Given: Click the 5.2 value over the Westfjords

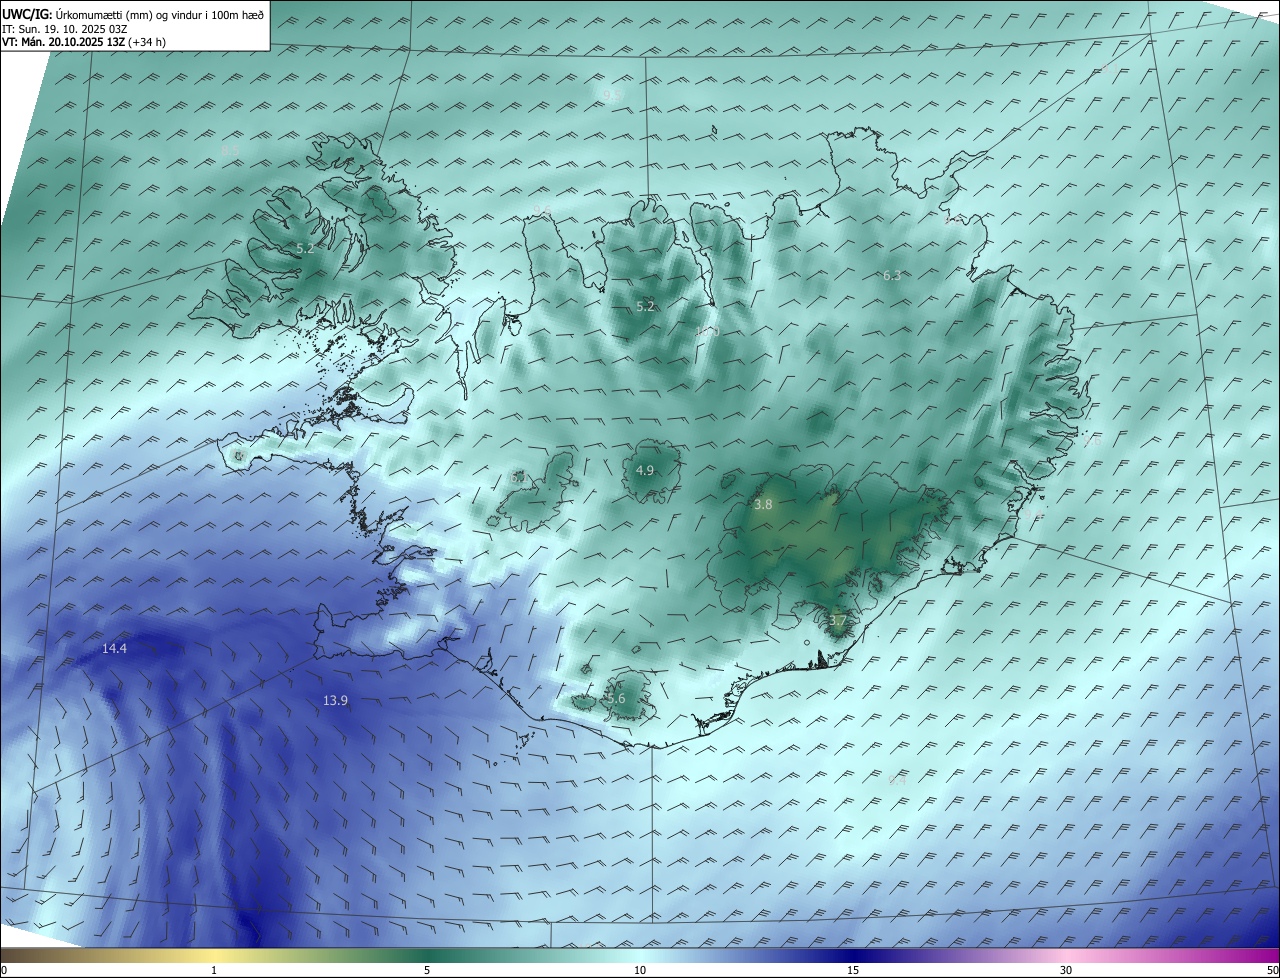Looking at the screenshot, I should [x=305, y=248].
